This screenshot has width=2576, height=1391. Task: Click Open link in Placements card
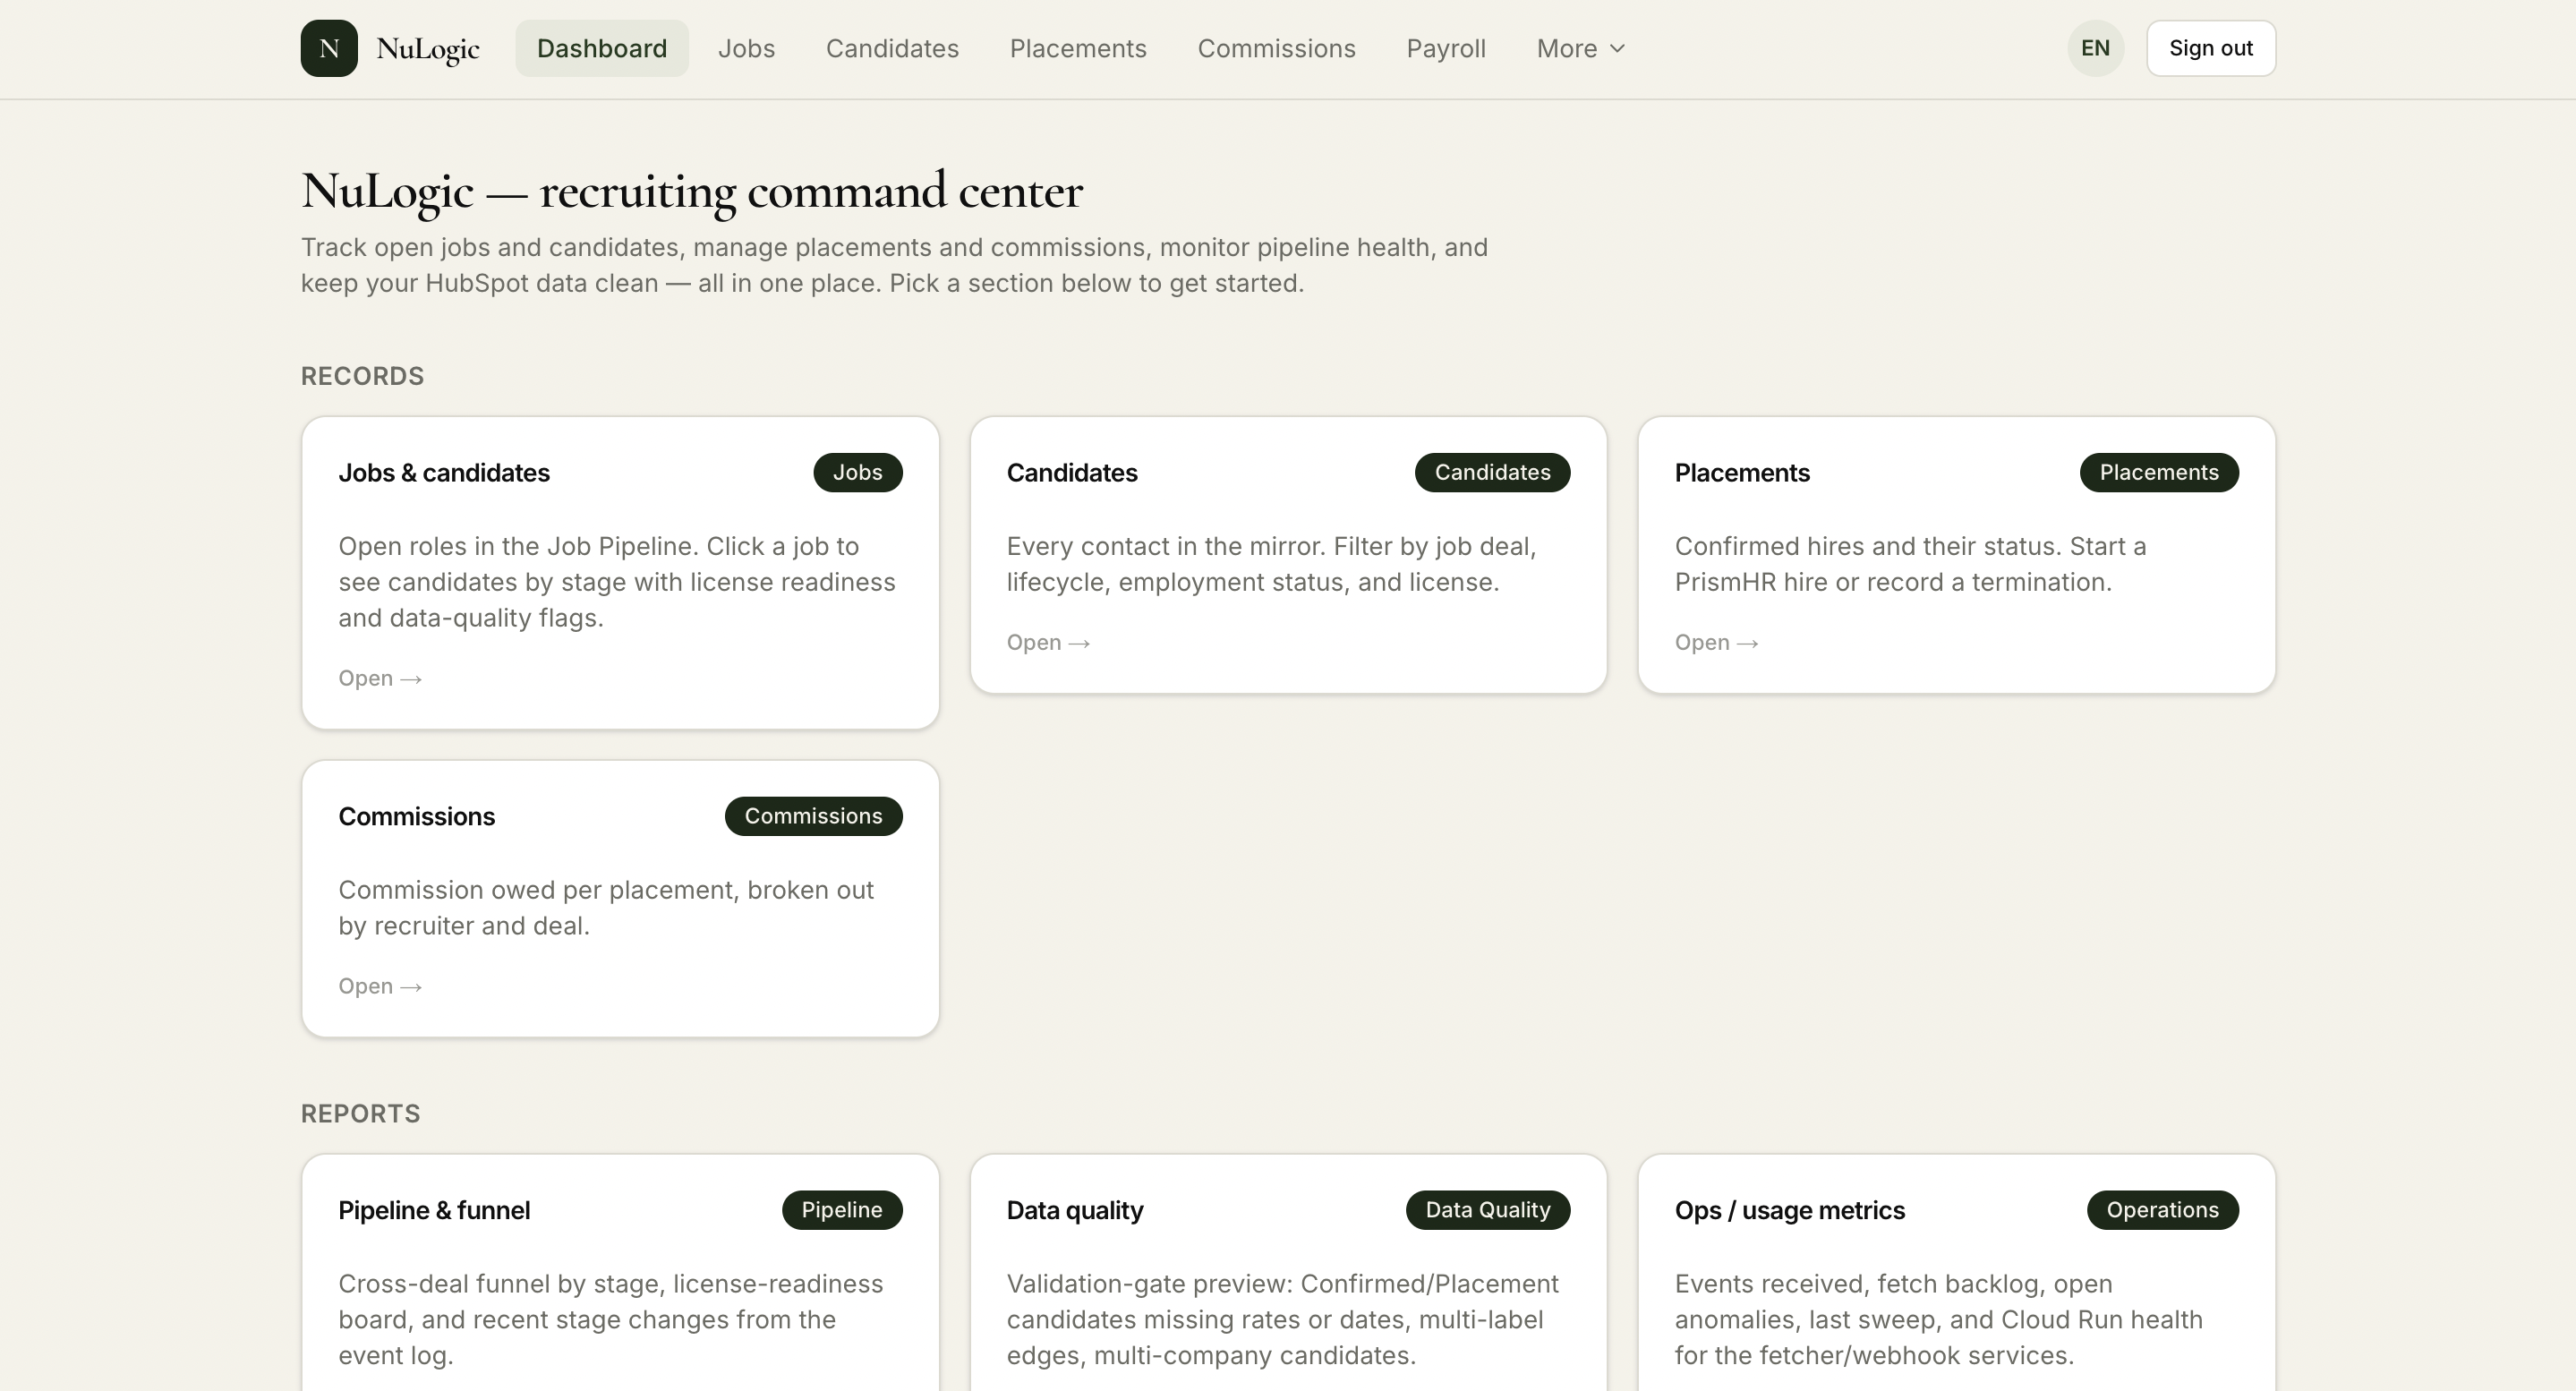1716,642
